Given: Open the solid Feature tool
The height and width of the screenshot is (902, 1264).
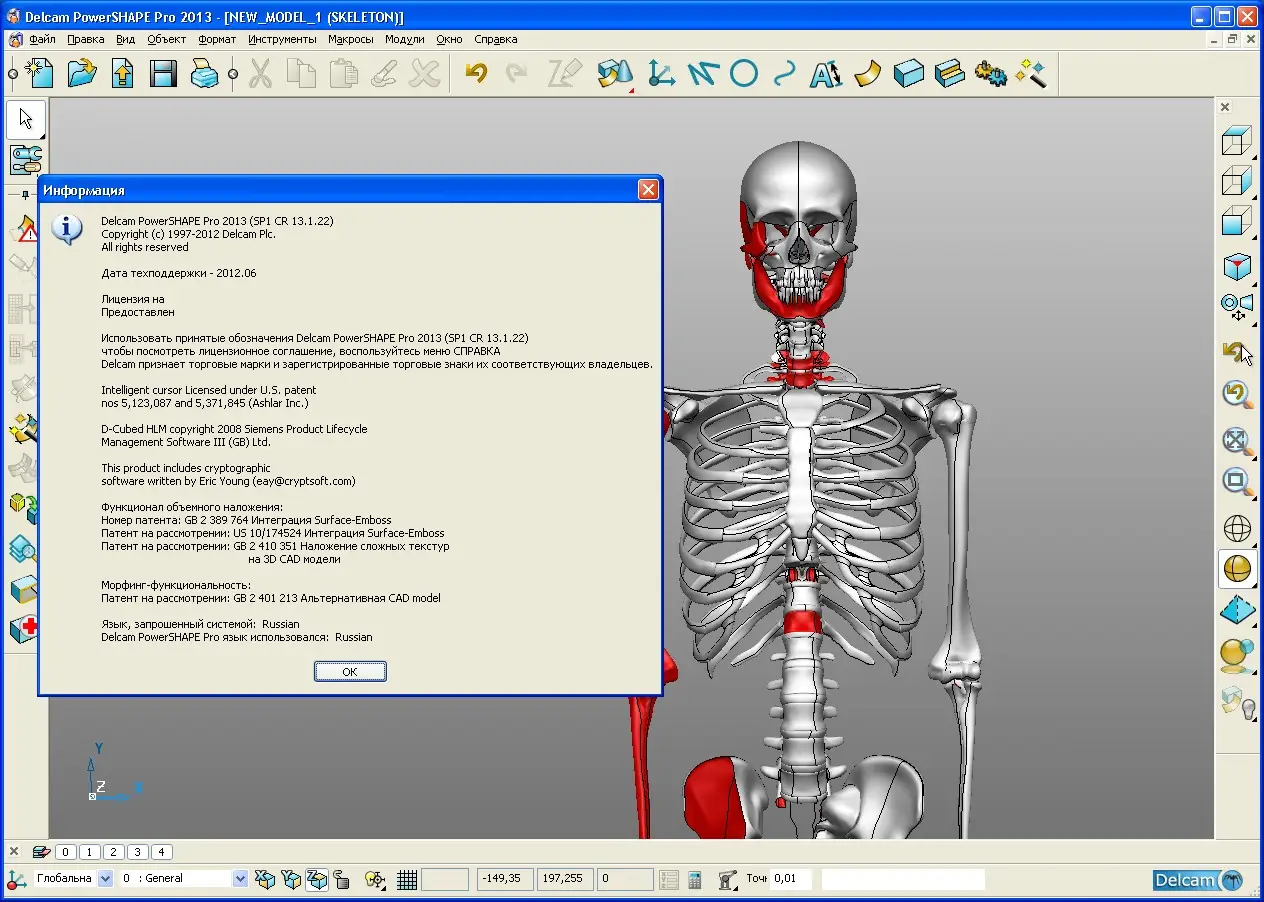Looking at the screenshot, I should (949, 74).
